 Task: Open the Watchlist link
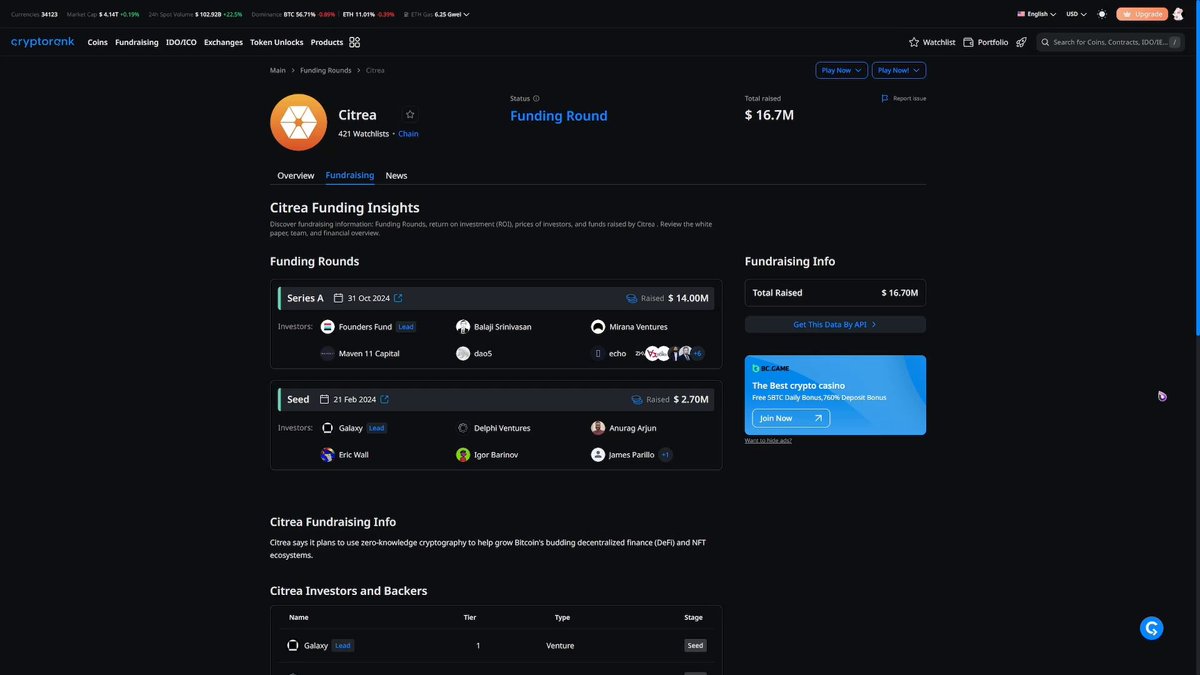point(932,42)
